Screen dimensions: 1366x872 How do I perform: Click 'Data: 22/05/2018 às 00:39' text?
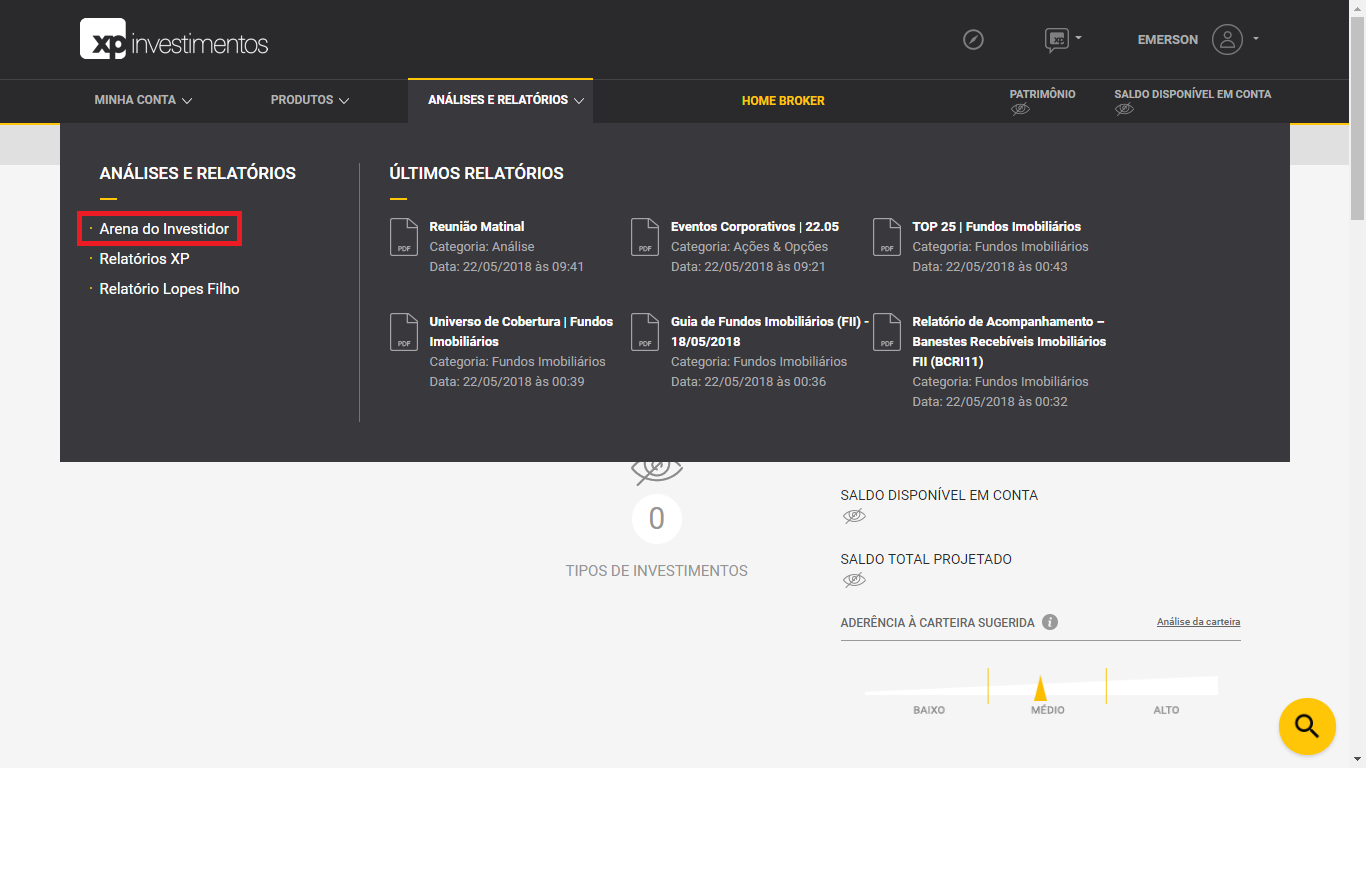pyautogui.click(x=507, y=382)
